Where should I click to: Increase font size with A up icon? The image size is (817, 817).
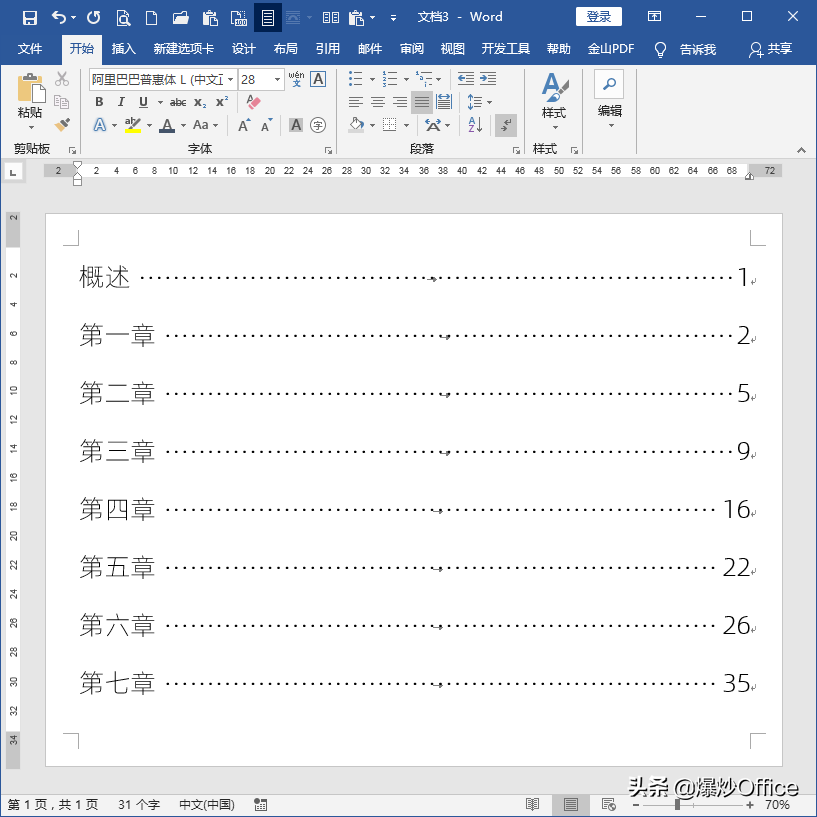[x=244, y=125]
